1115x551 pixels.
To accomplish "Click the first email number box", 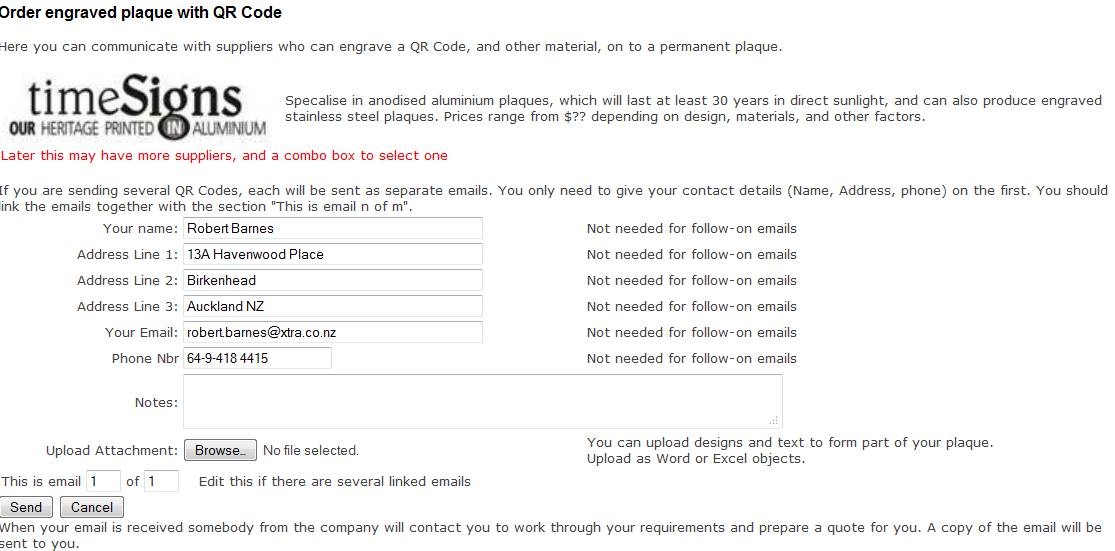I will [x=104, y=481].
